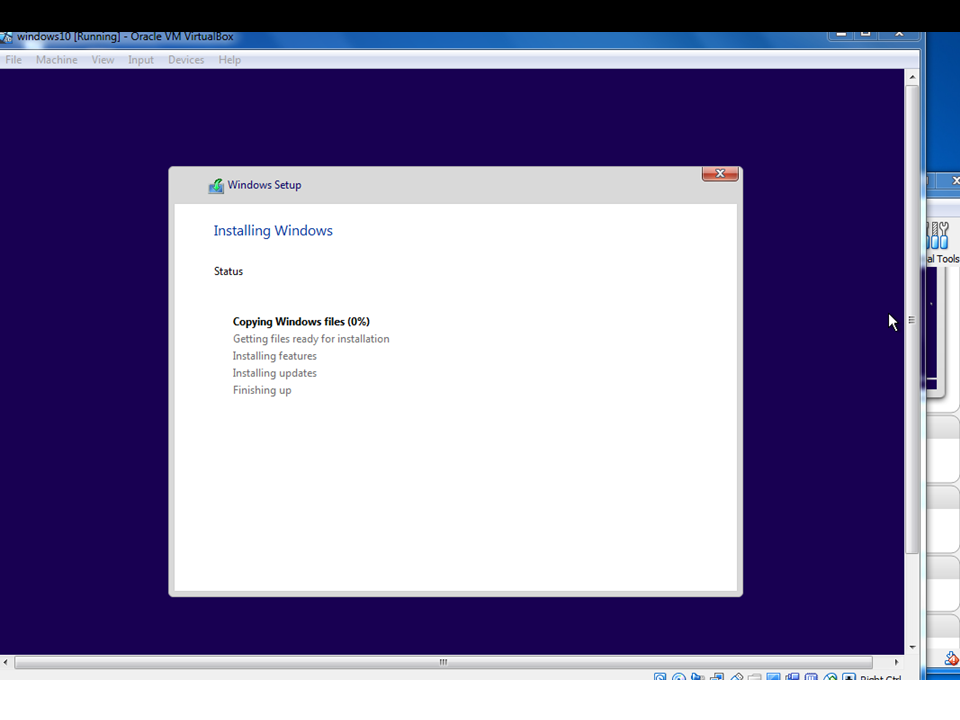Click the right vertical scrollbar down arrow
The height and width of the screenshot is (720, 960).
click(x=911, y=647)
